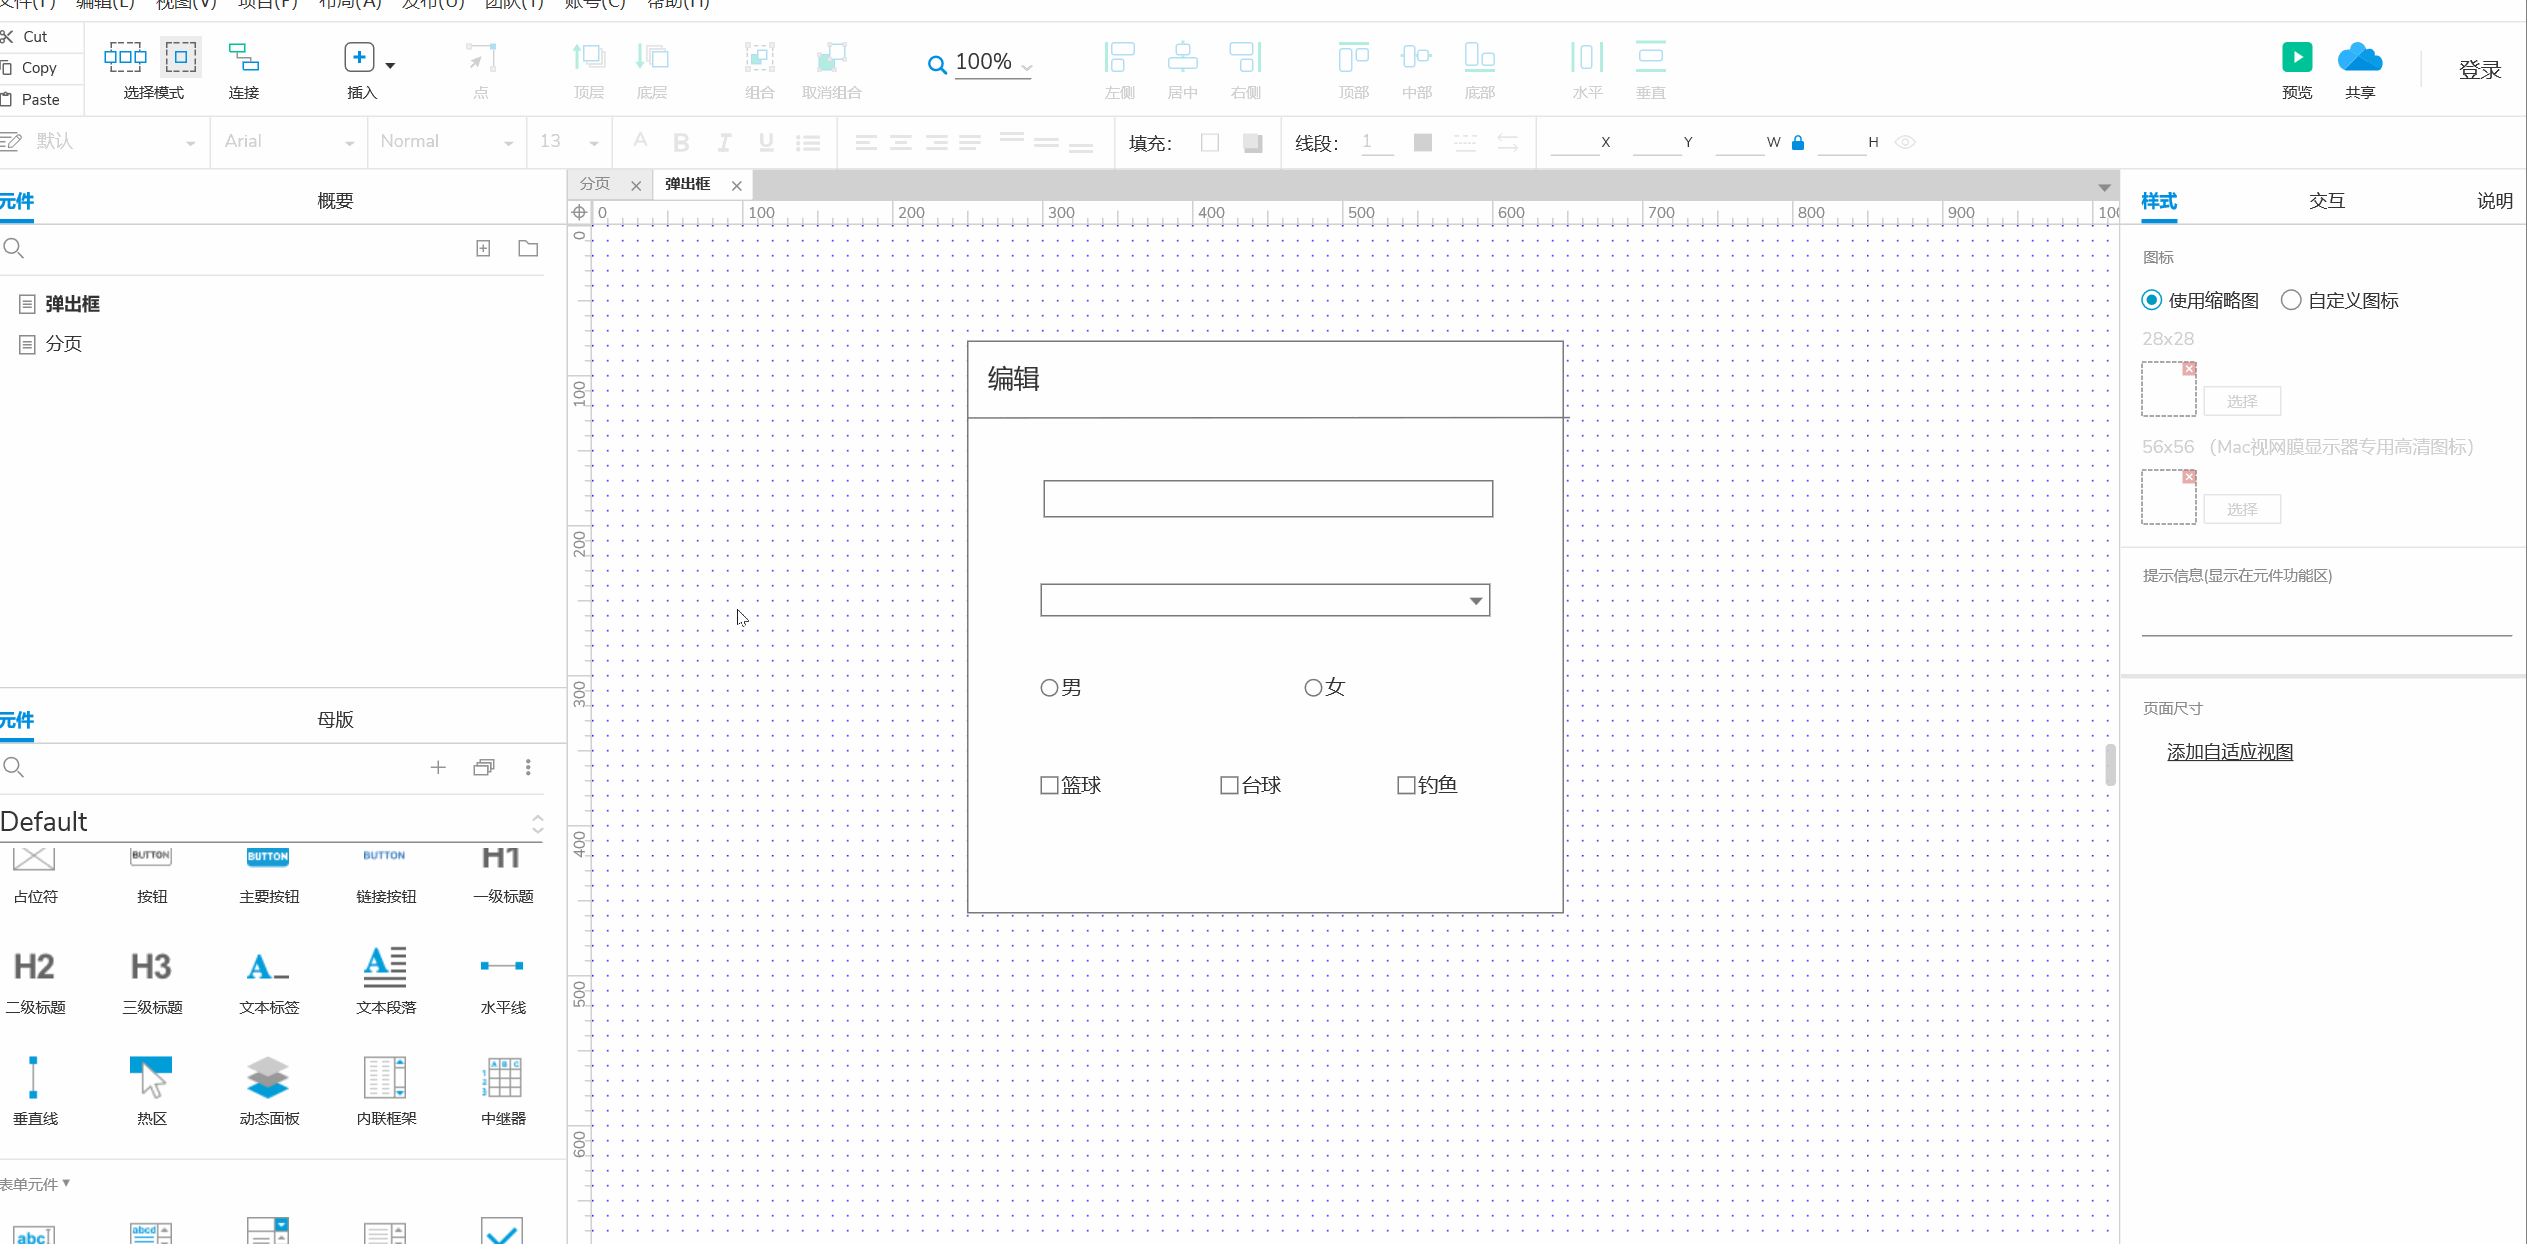Viewport: 2527px width, 1244px height.
Task: Switch to the 交互 panel tab
Action: (x=2327, y=200)
